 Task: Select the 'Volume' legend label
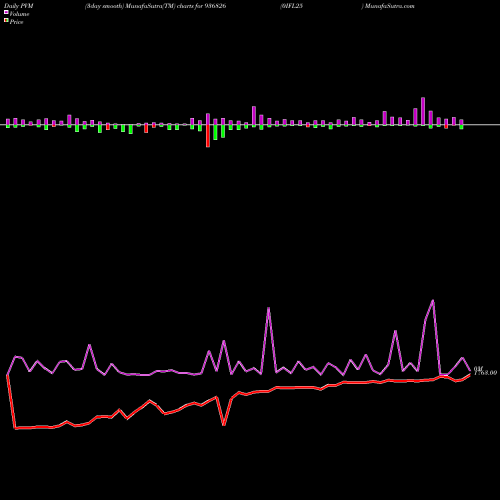19,14
